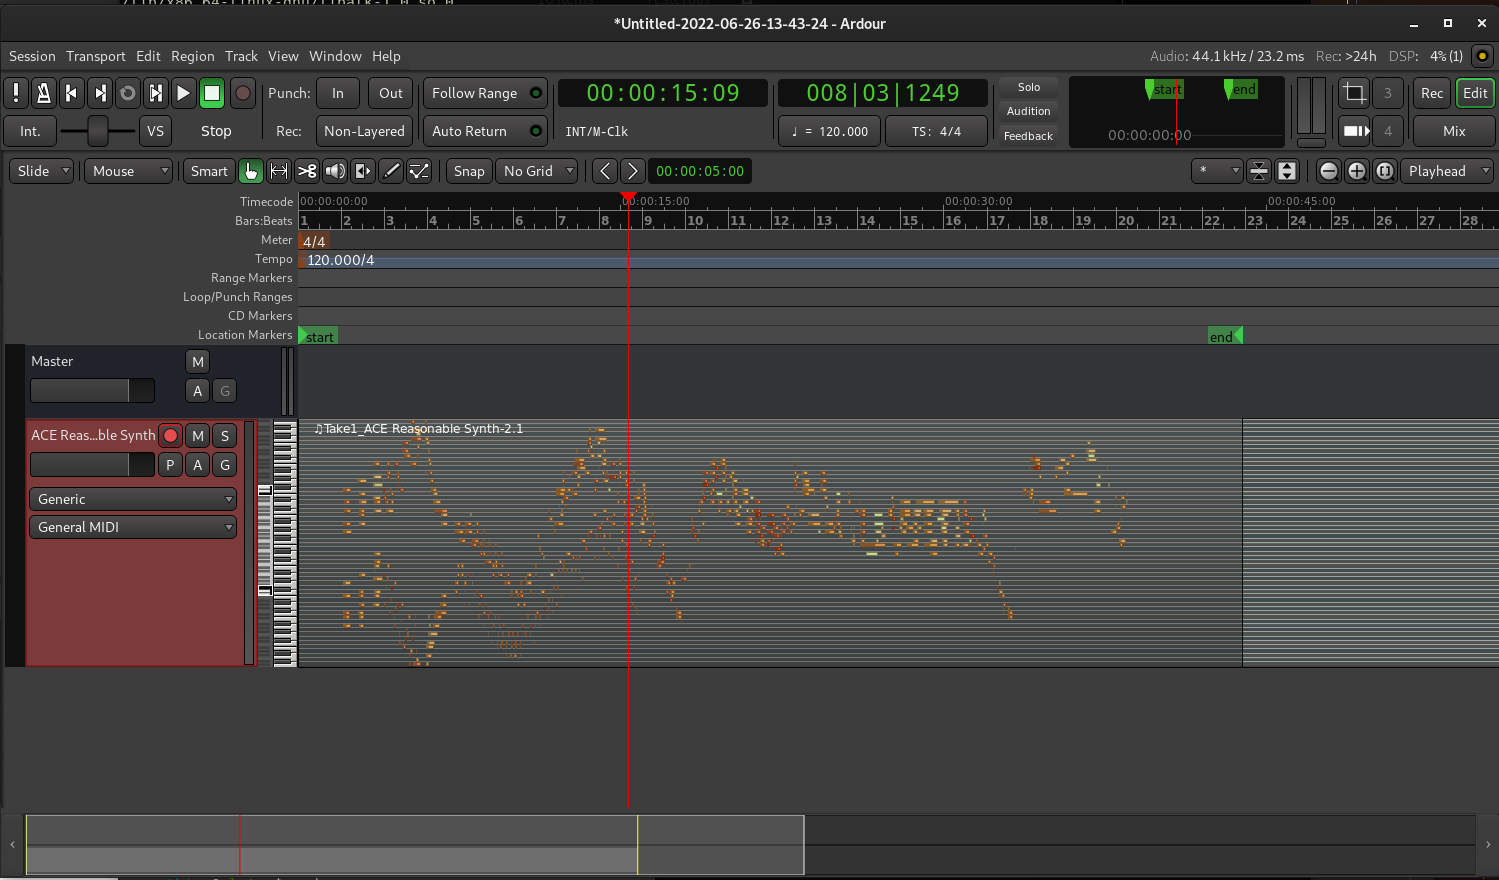This screenshot has width=1499, height=880.
Task: Click the Zoom to Session icon
Action: pyautogui.click(x=1384, y=171)
